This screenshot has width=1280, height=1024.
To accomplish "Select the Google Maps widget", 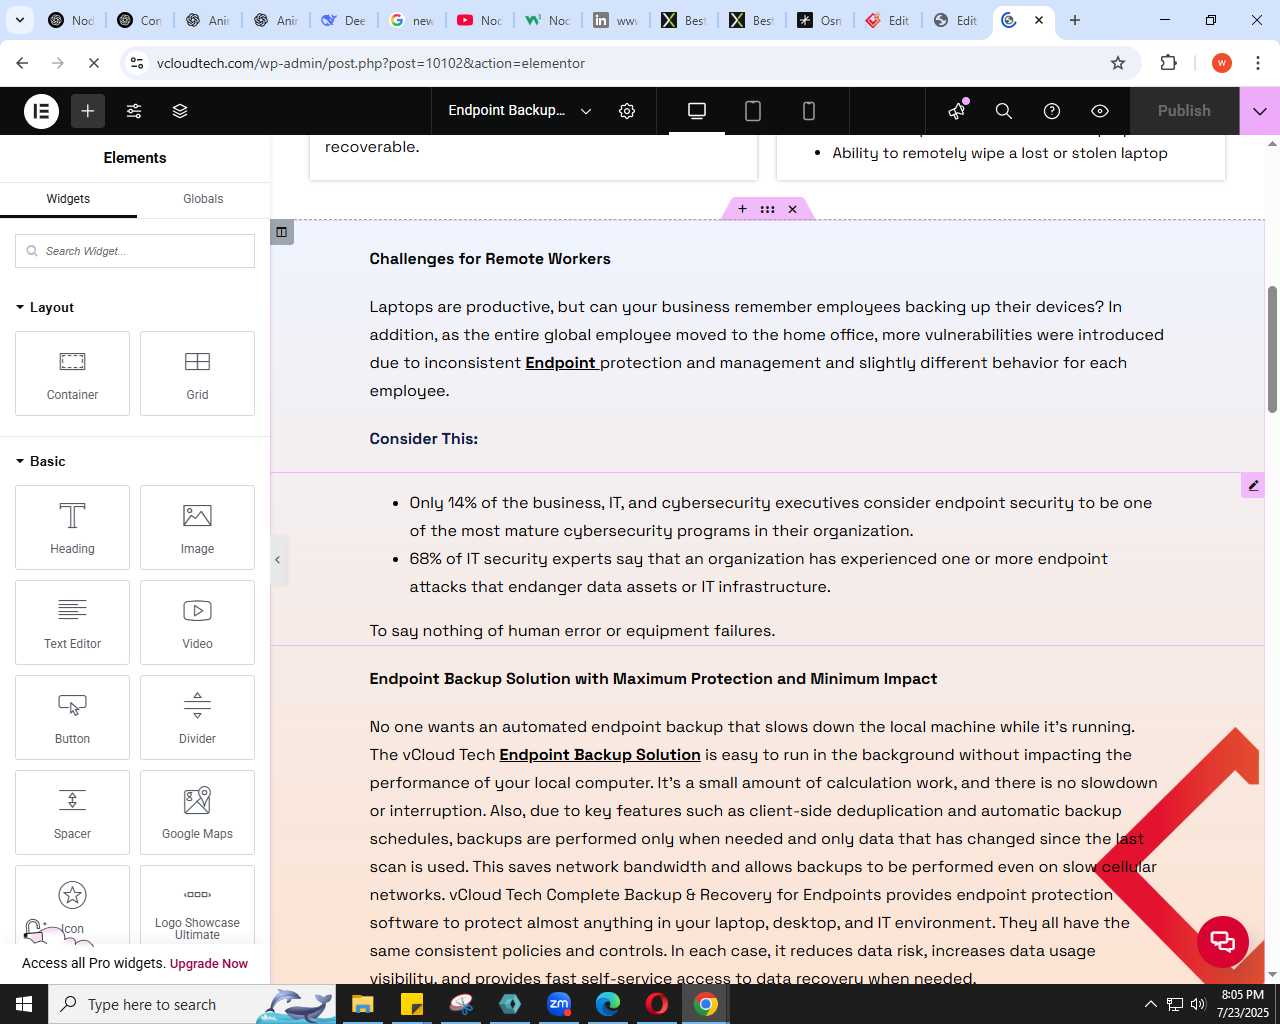I will 197,812.
